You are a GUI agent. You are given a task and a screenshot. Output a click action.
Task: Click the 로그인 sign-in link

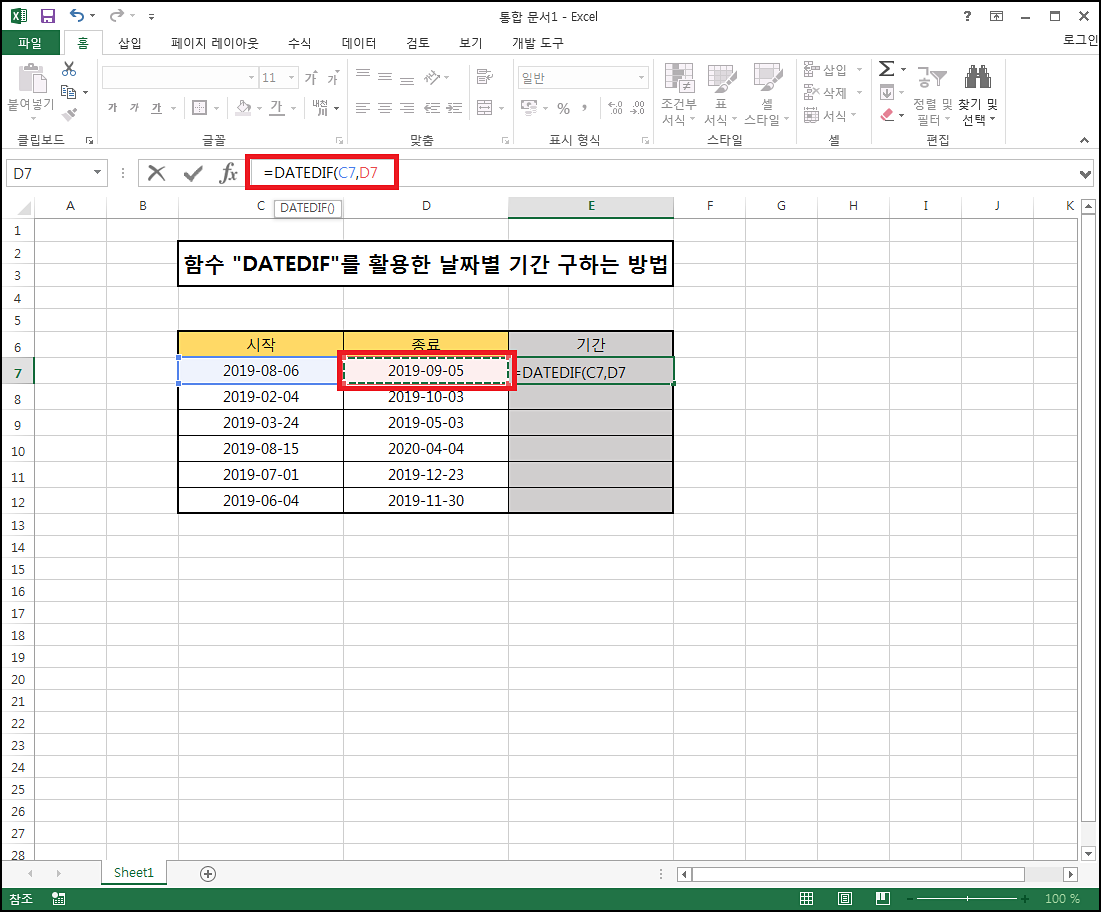click(1080, 40)
